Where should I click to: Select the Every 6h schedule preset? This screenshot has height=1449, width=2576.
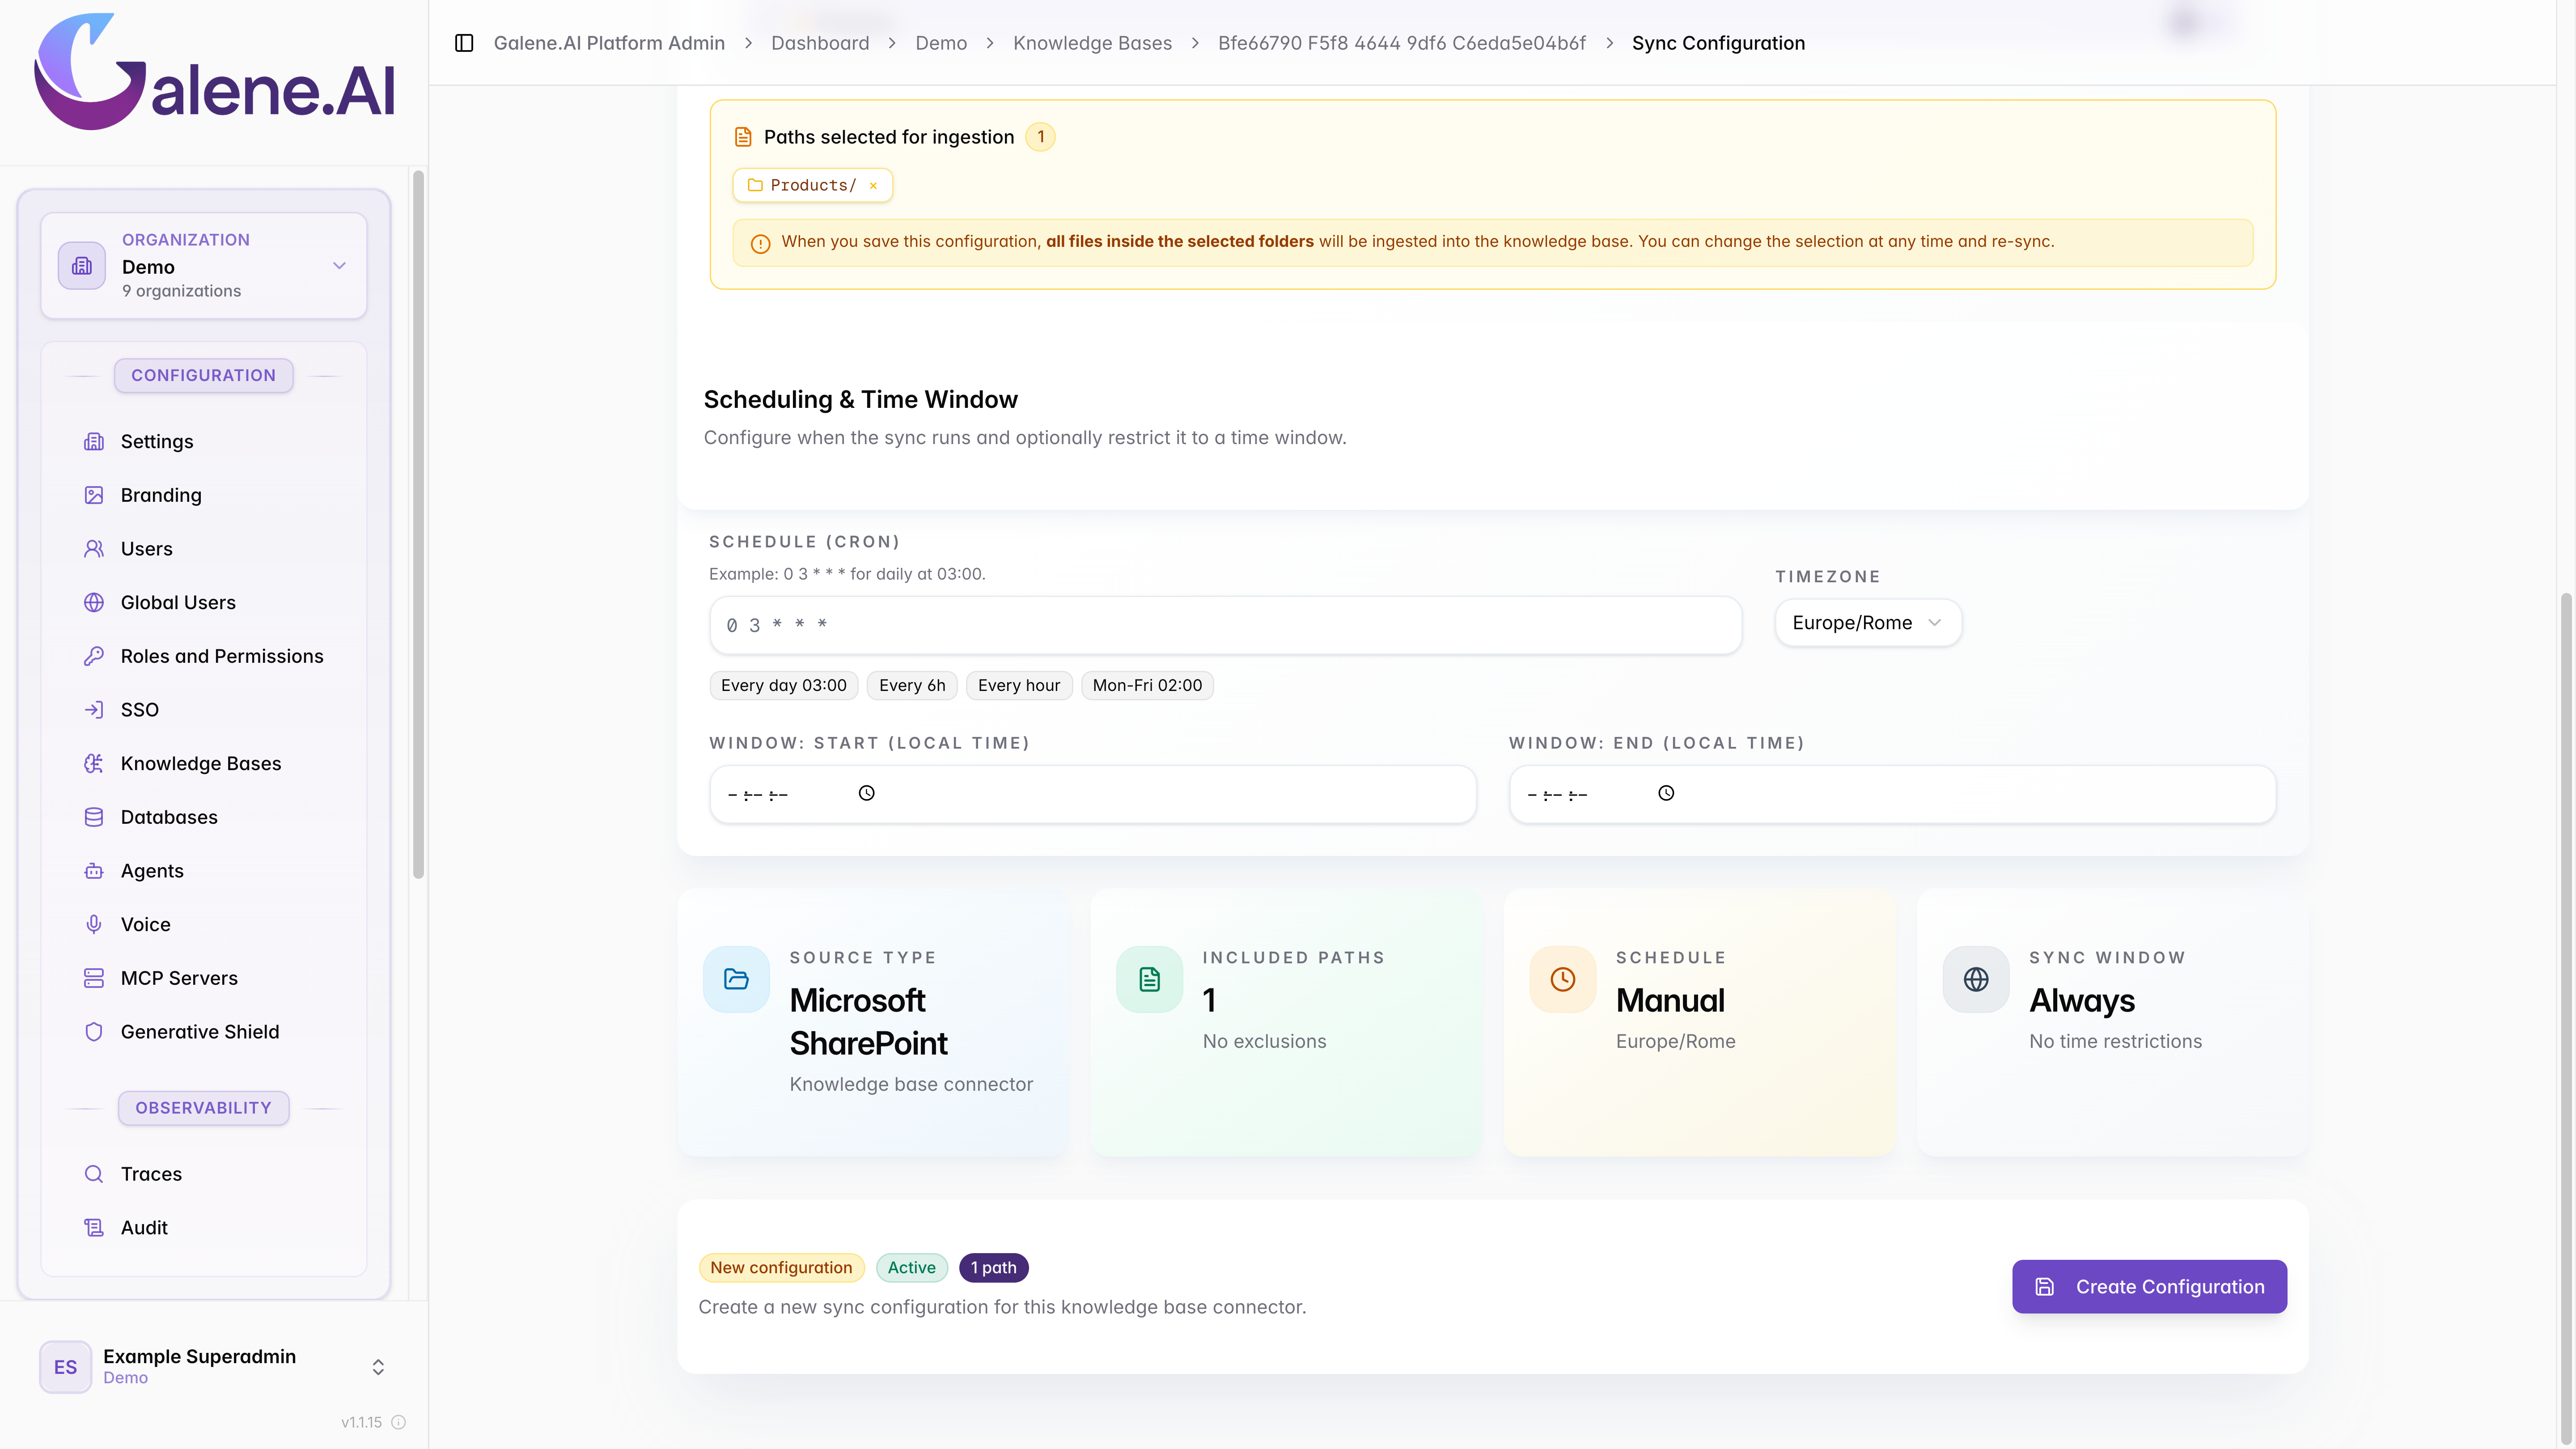pyautogui.click(x=912, y=685)
